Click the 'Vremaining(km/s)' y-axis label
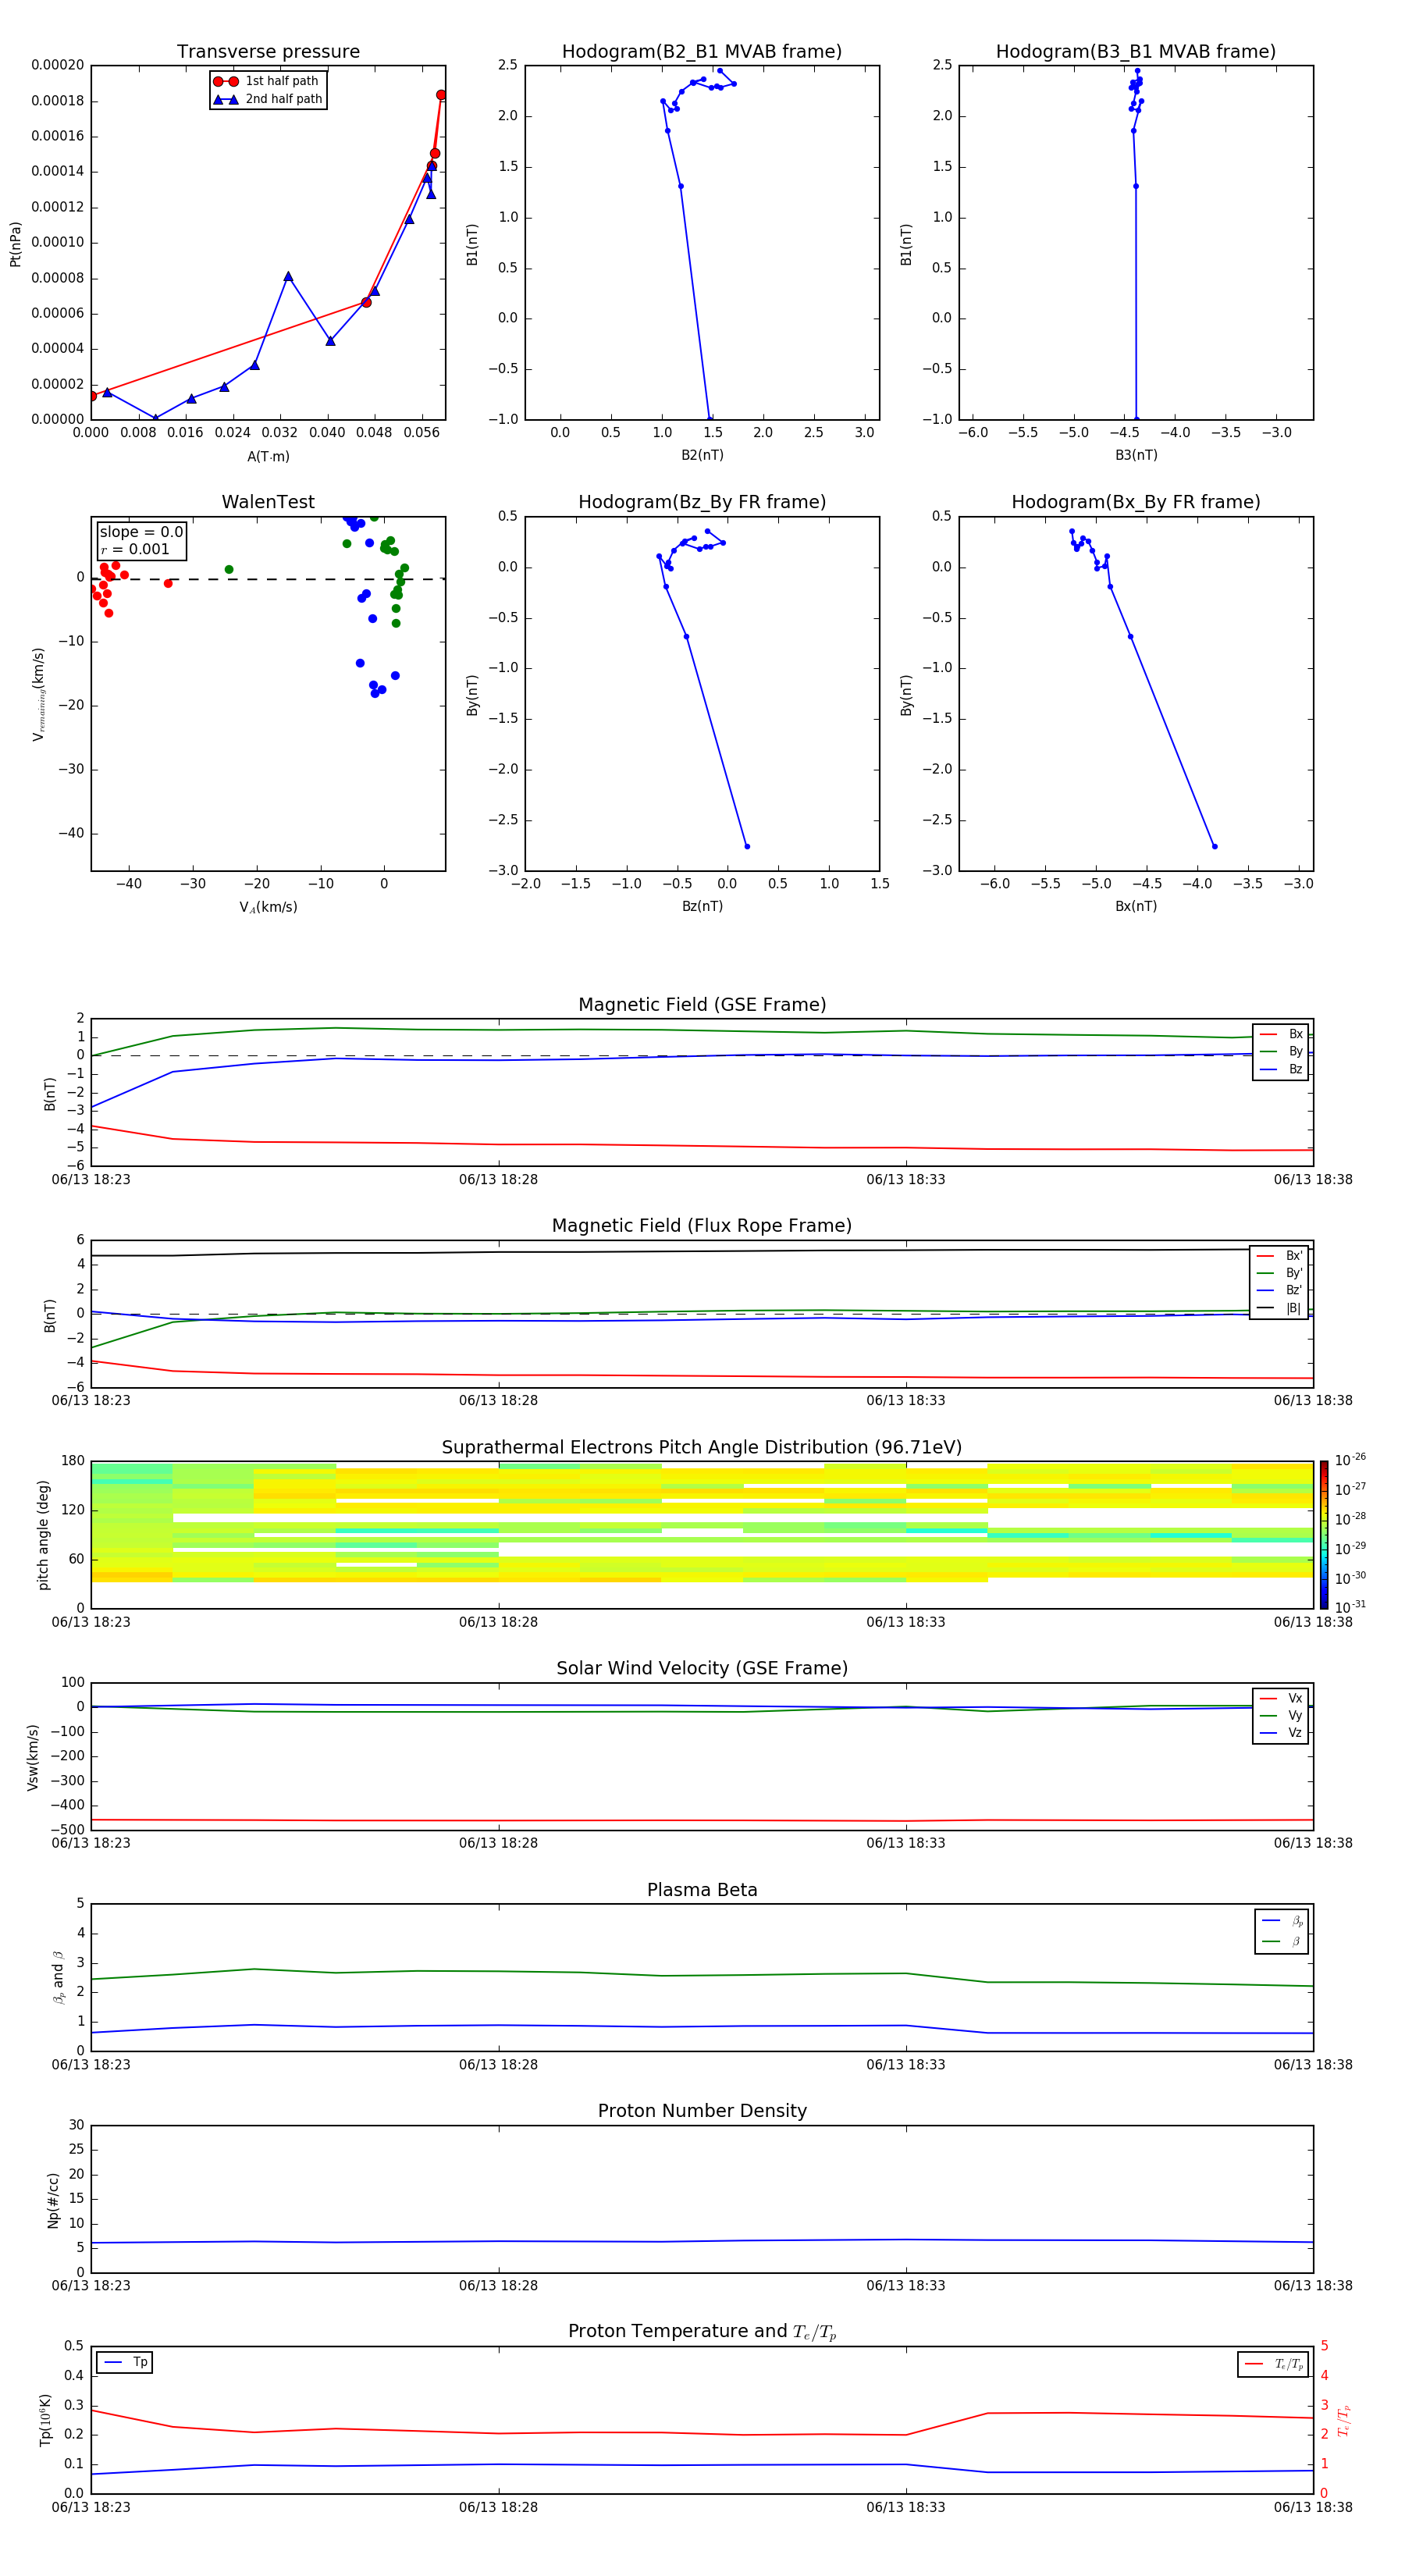This screenshot has width=1405, height=2576. tap(39, 694)
